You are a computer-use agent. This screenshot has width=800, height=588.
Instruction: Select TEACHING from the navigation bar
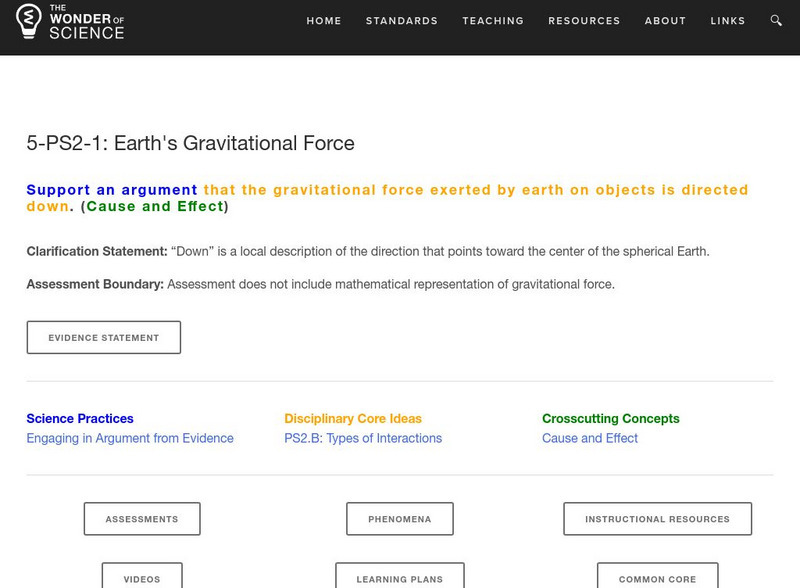pyautogui.click(x=494, y=20)
